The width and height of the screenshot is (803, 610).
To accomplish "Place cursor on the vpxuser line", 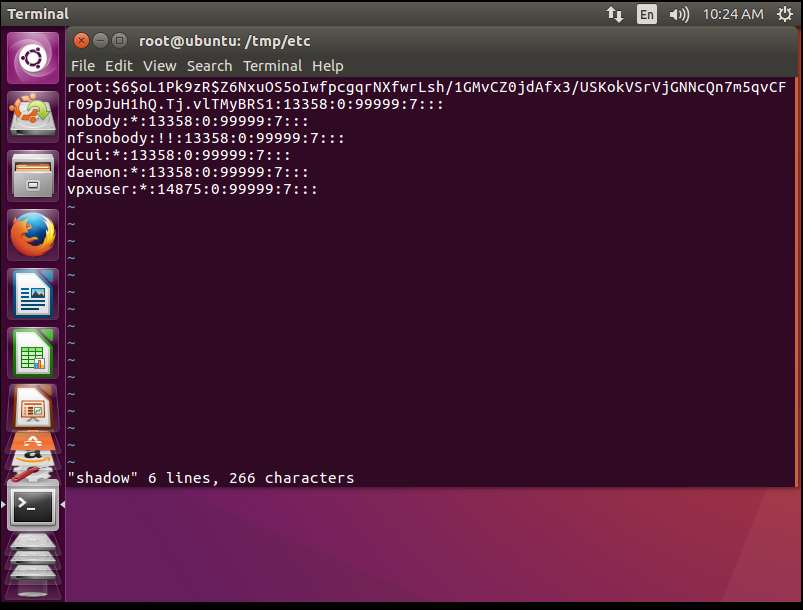I will click(192, 189).
